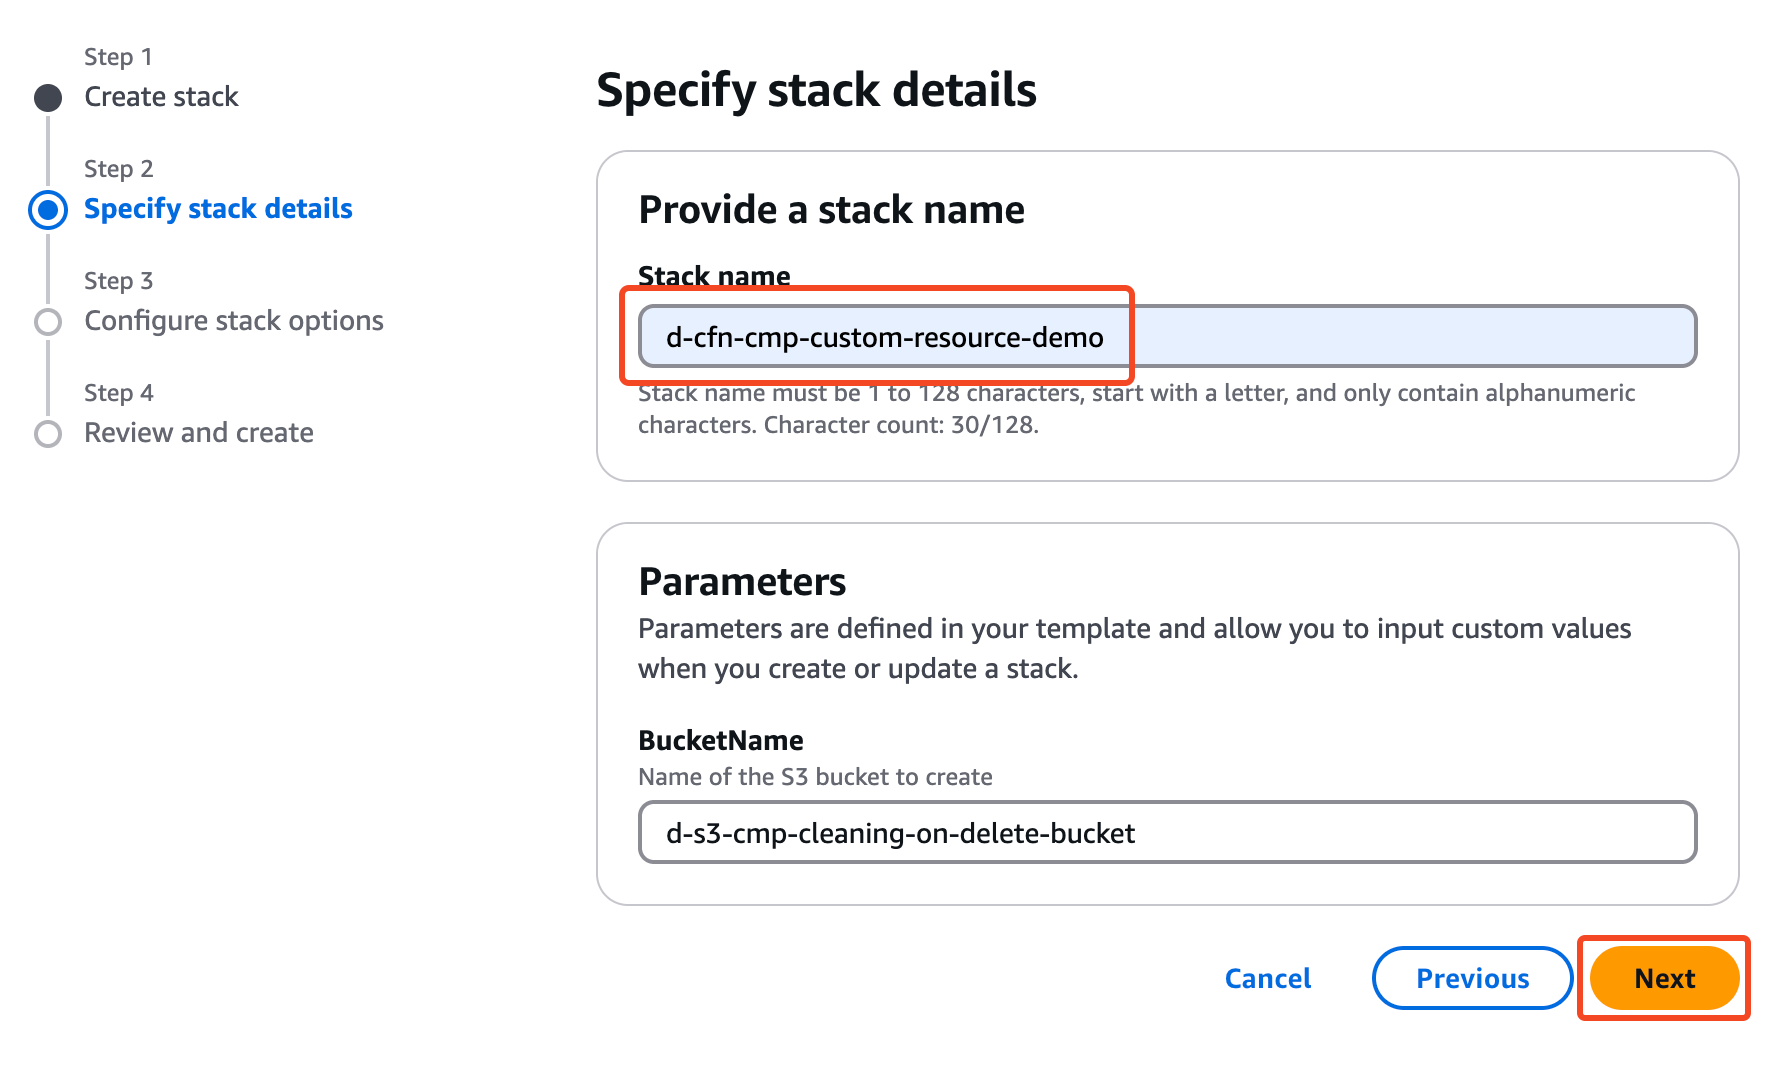Click the Stack name field label

[x=714, y=275]
